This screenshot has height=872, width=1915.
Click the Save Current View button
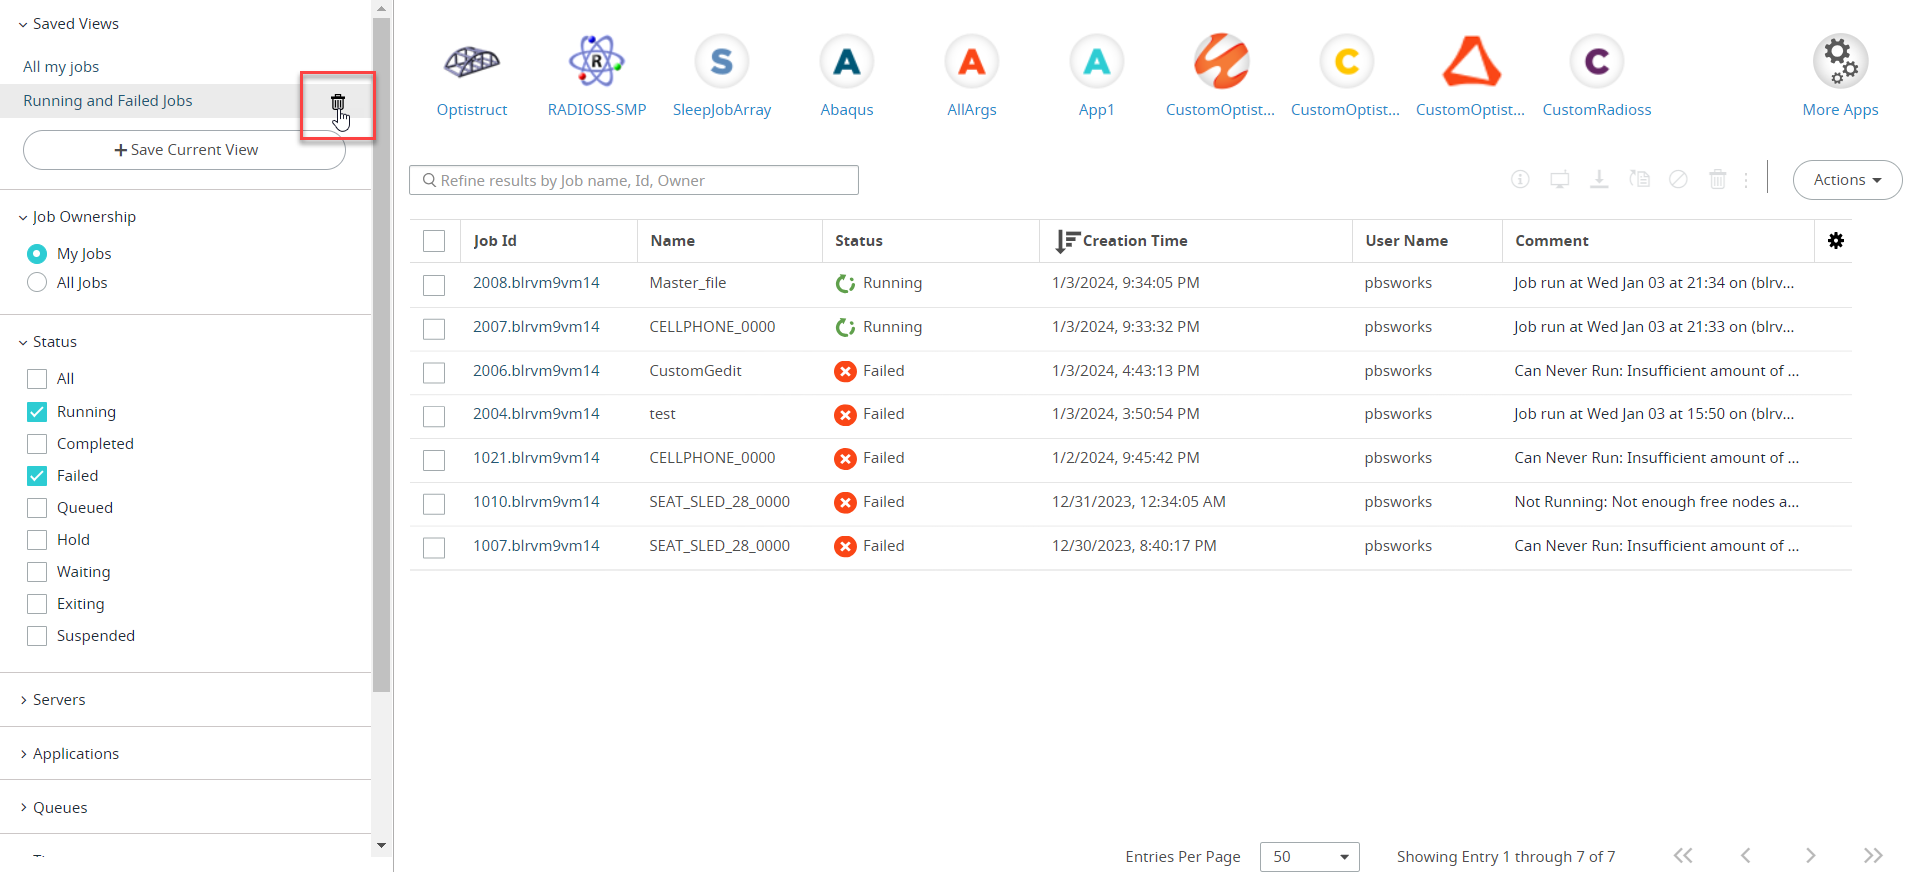185,150
